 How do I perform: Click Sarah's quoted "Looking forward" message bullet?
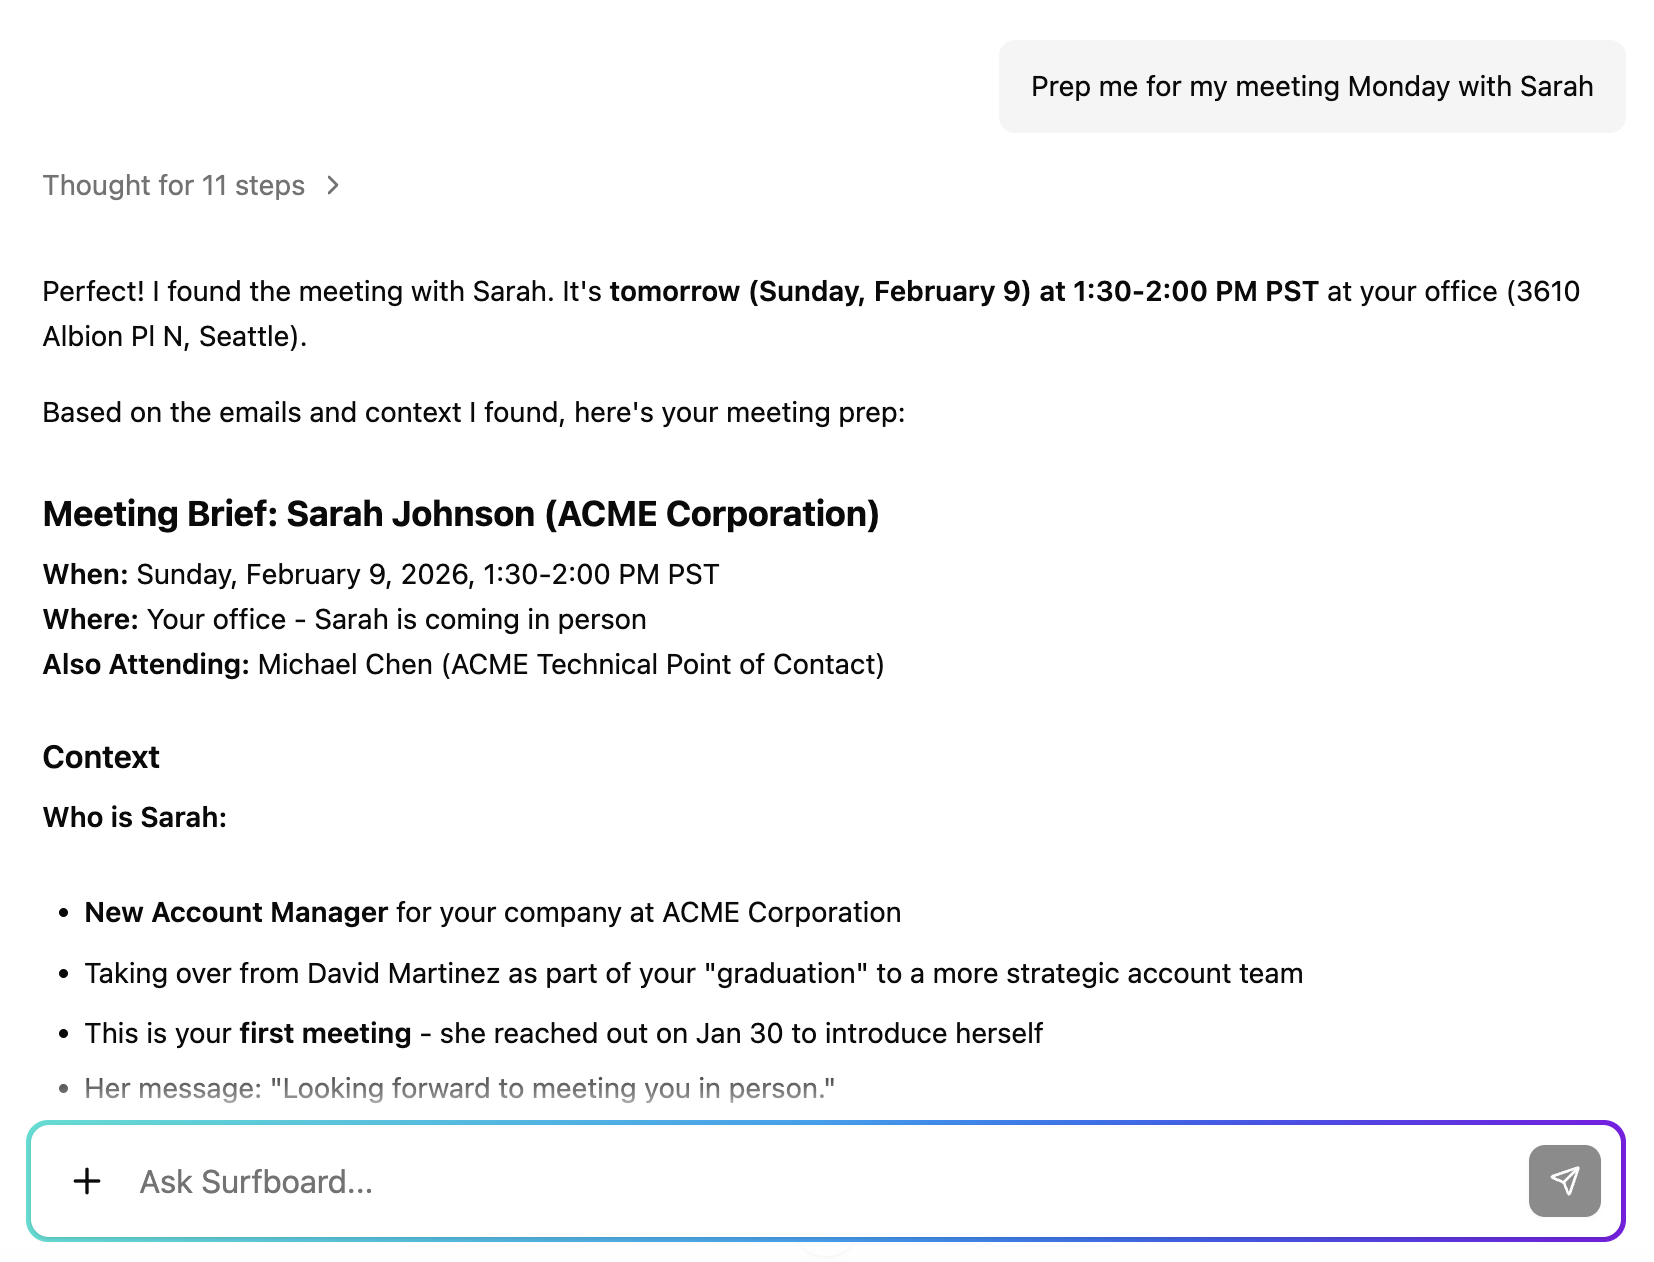(x=458, y=1088)
